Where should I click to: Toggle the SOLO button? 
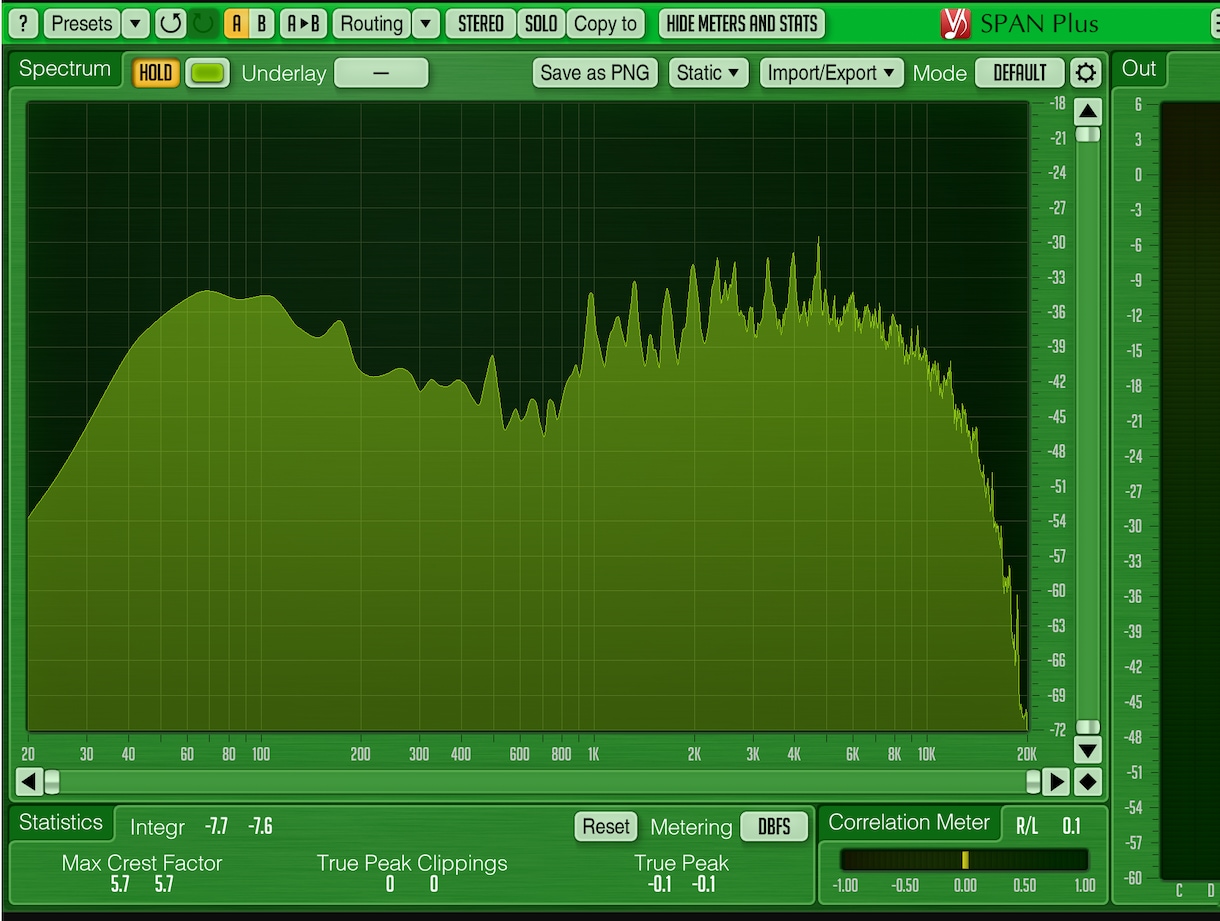[541, 23]
